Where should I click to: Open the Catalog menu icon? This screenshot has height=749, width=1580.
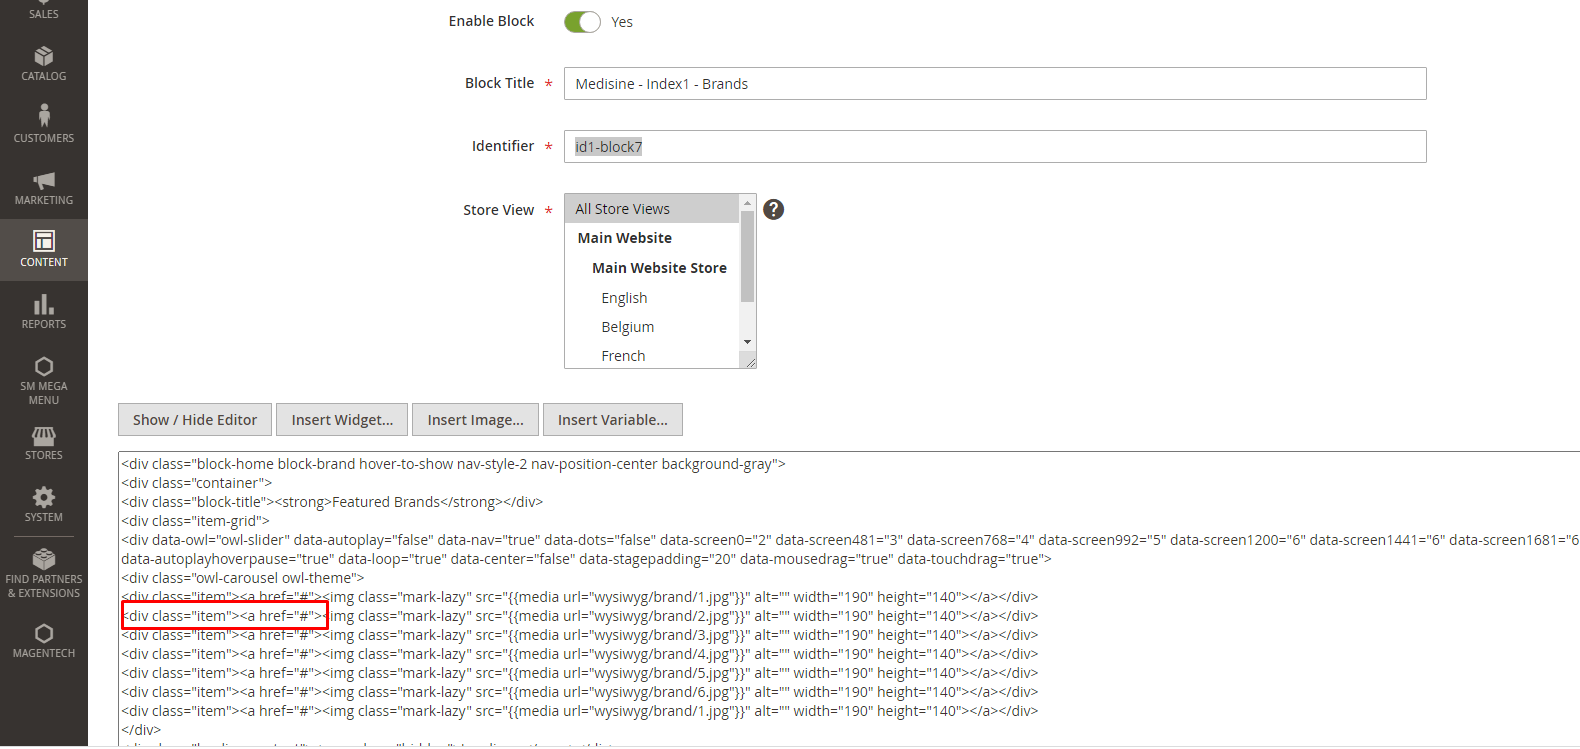pos(44,56)
